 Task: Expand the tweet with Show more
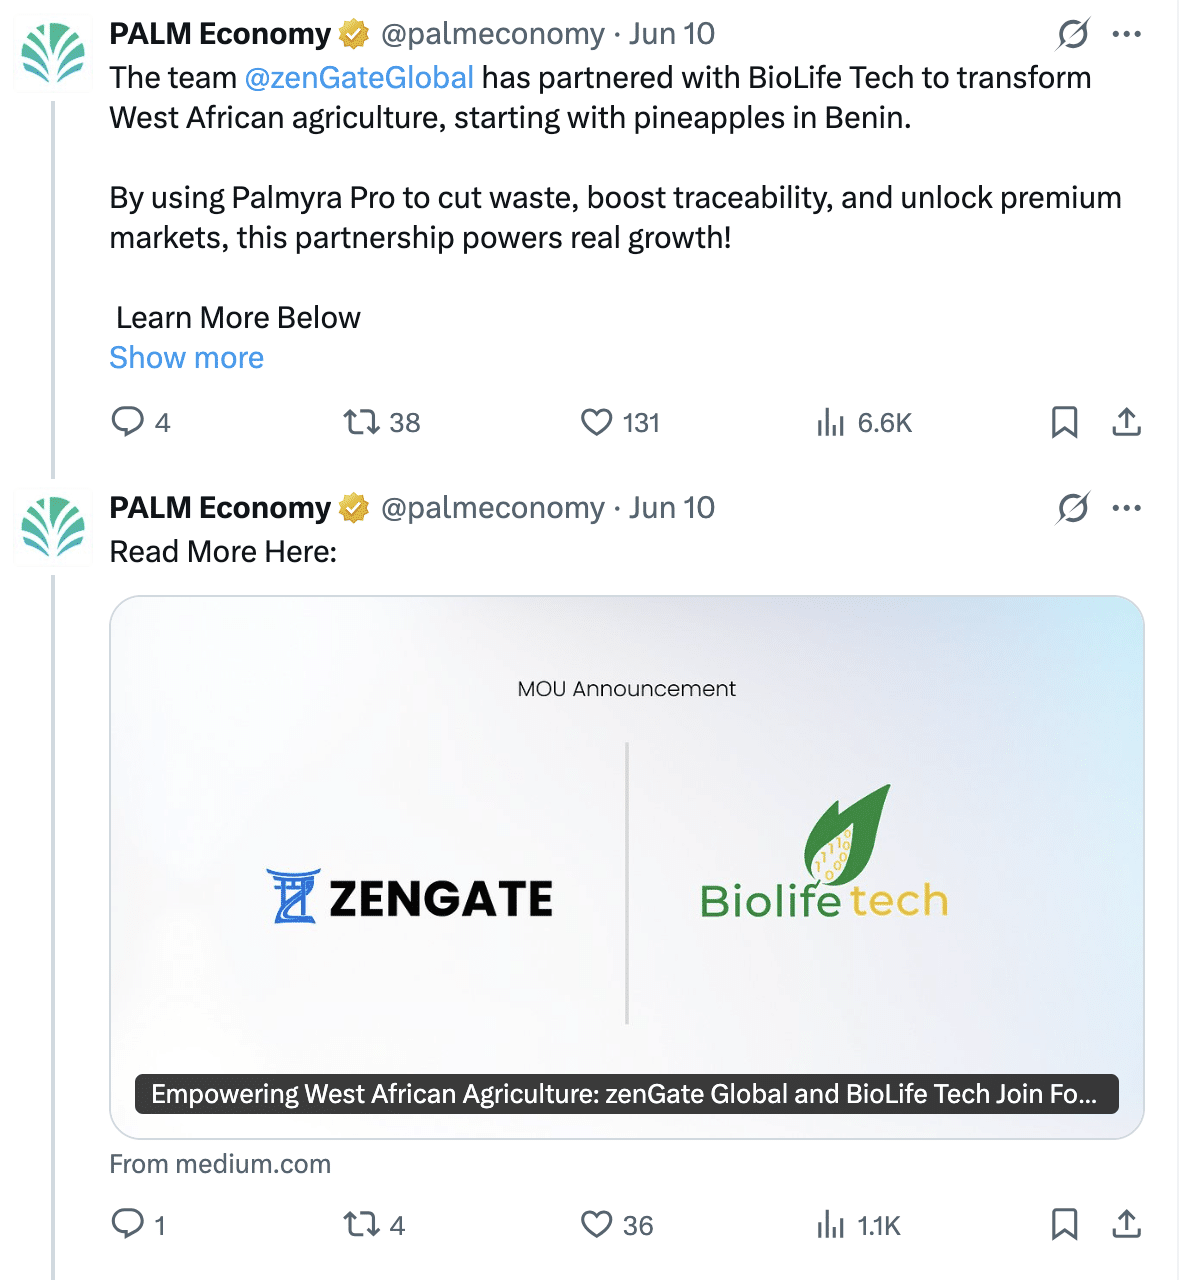[186, 358]
